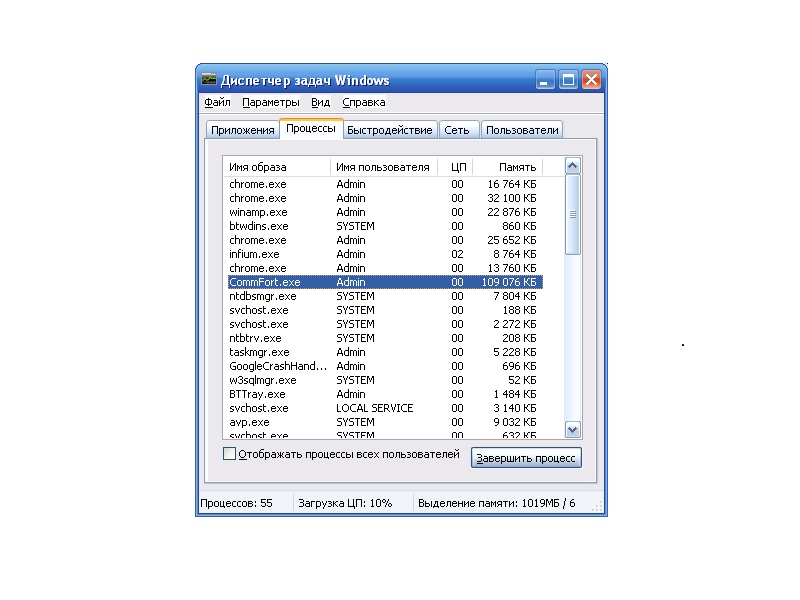Sort by Имя образа column header
Screen dimensions: 800x600
click(x=276, y=167)
